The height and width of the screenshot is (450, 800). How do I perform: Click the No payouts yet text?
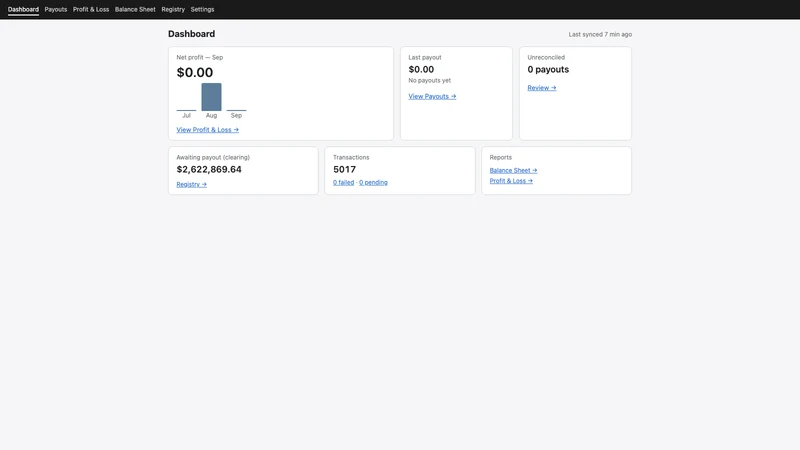tap(430, 80)
